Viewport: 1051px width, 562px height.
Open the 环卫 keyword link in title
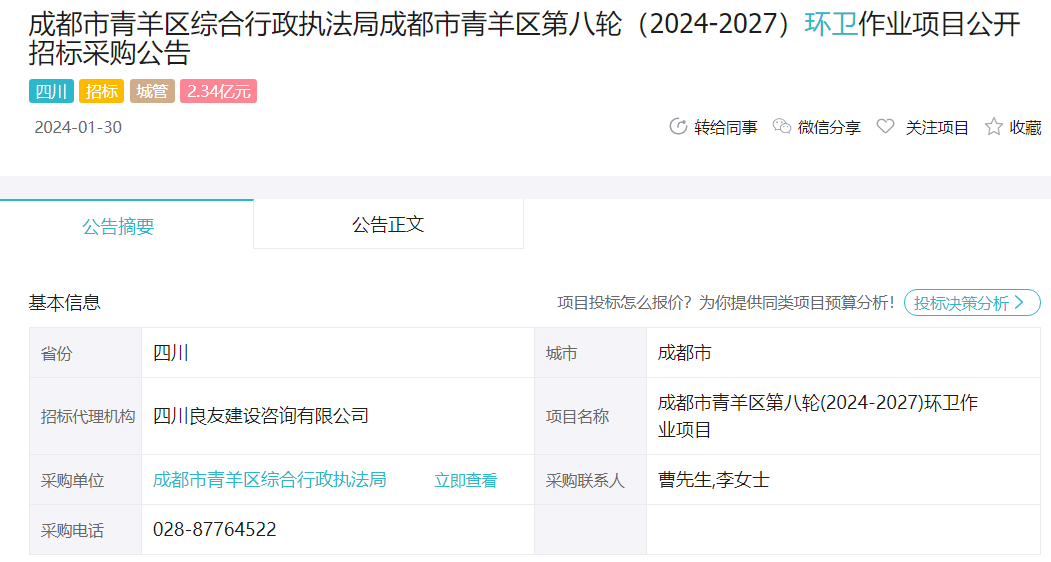coord(831,24)
